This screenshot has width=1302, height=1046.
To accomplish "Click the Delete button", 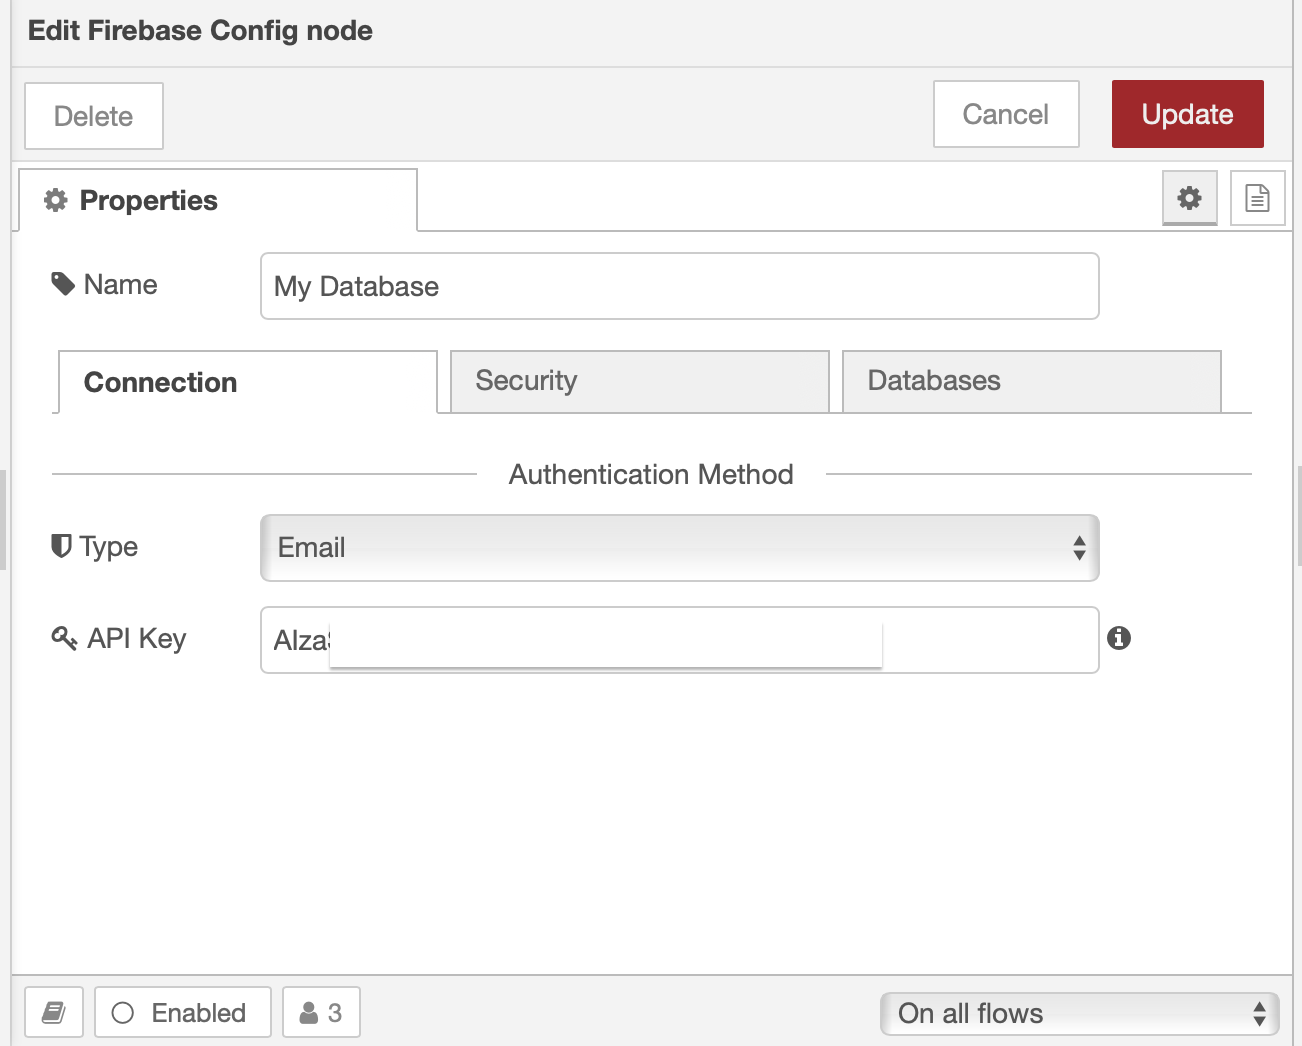I will coord(94,116).
